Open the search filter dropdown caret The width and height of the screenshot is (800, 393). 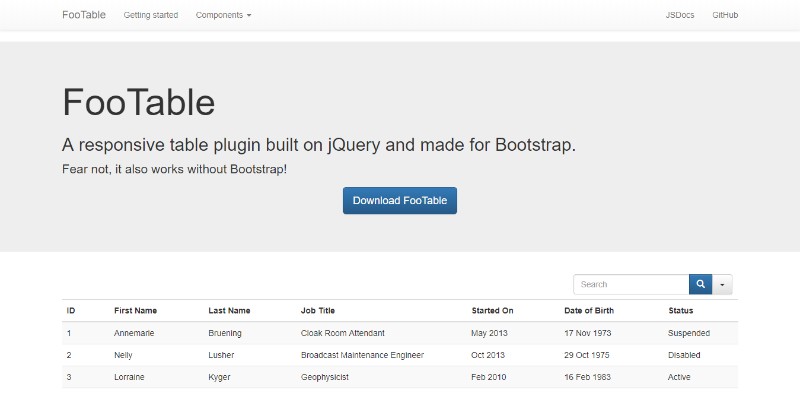tap(722, 284)
